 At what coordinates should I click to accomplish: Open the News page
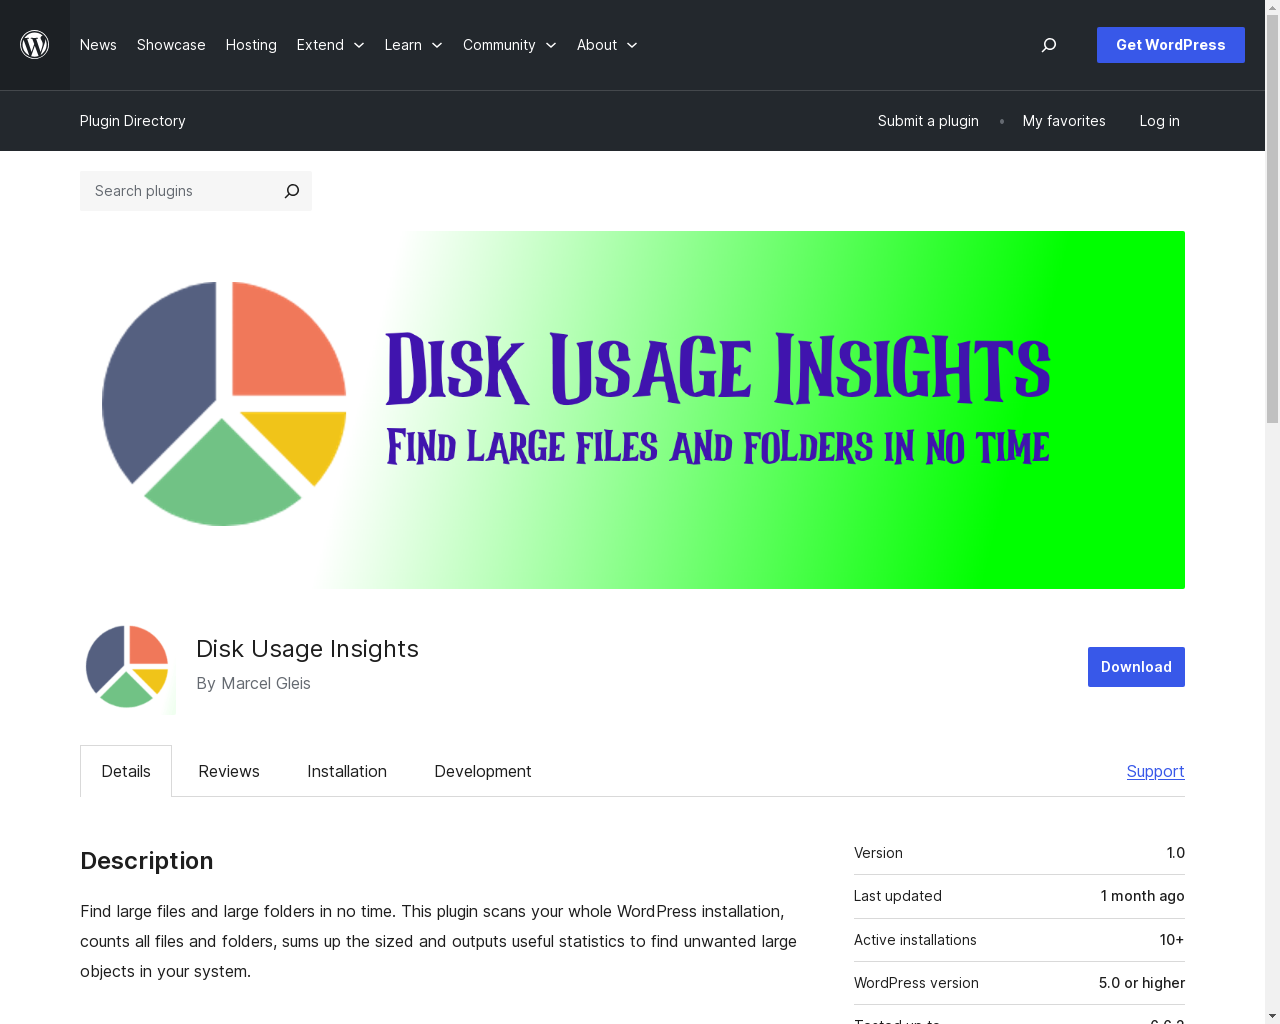[98, 45]
